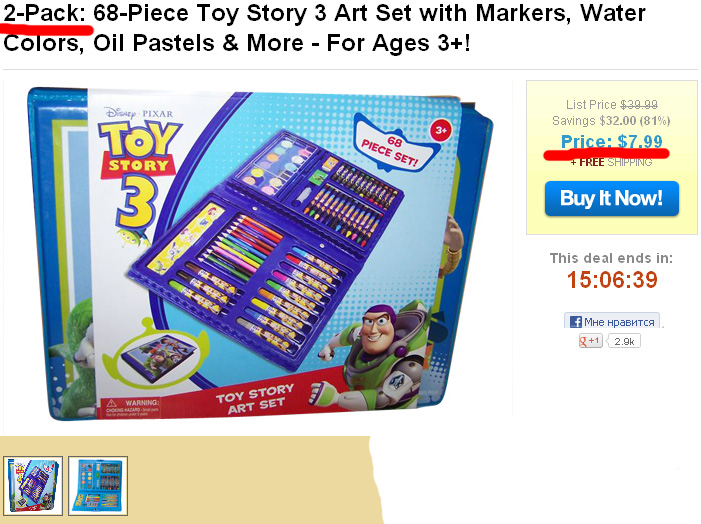
Task: Click the red 3+ age badge
Action: (x=441, y=130)
